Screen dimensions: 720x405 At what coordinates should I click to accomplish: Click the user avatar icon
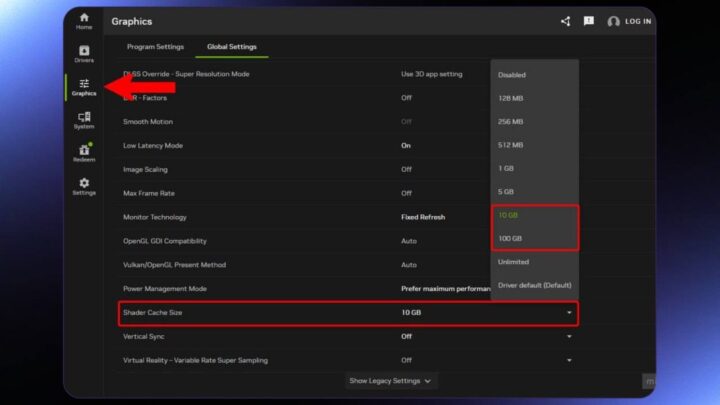[x=614, y=21]
